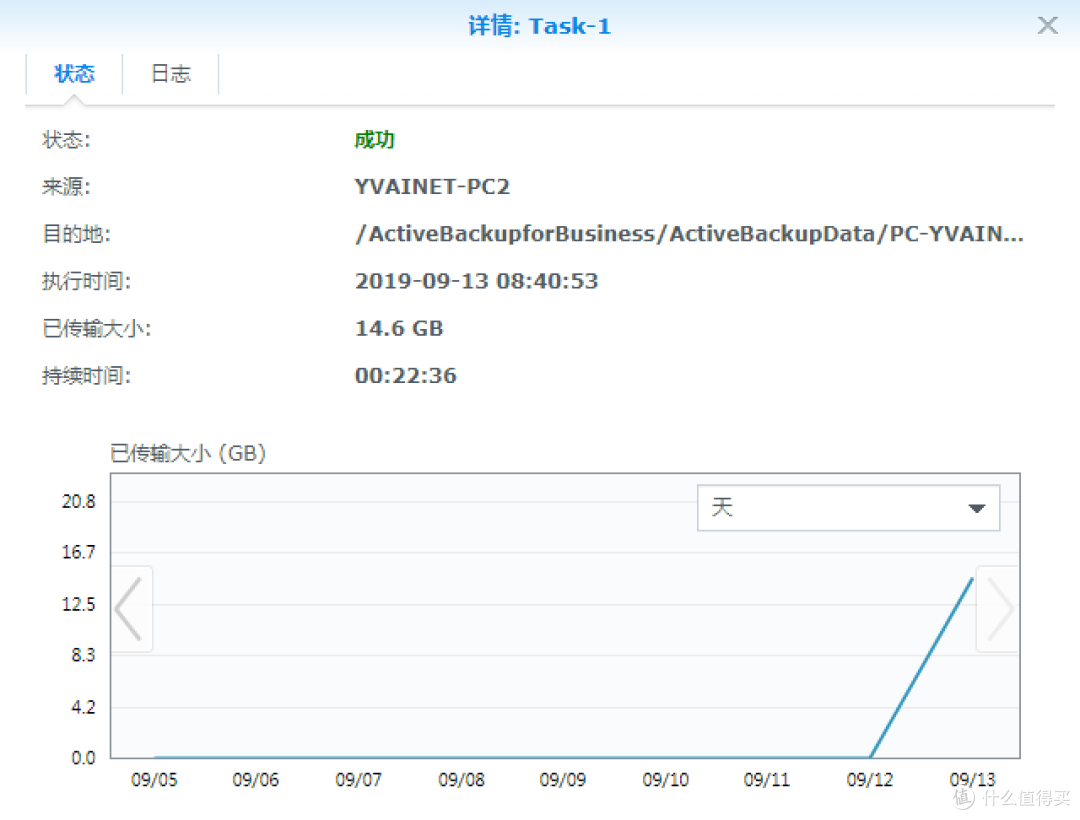This screenshot has height=820, width=1080.
Task: Click the green 成功 status value
Action: pos(374,140)
